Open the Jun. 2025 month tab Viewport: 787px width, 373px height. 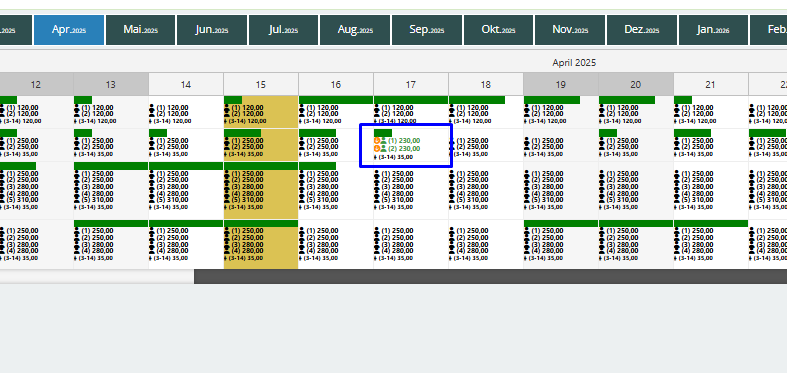click(x=212, y=30)
